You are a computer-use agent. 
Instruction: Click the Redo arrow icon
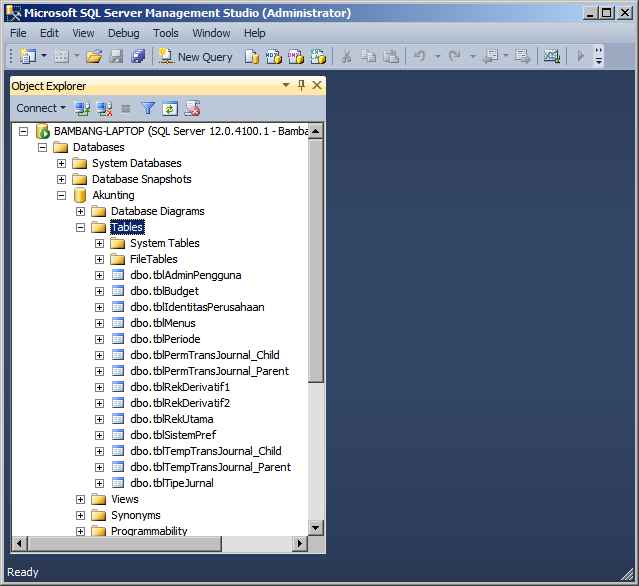[454, 56]
